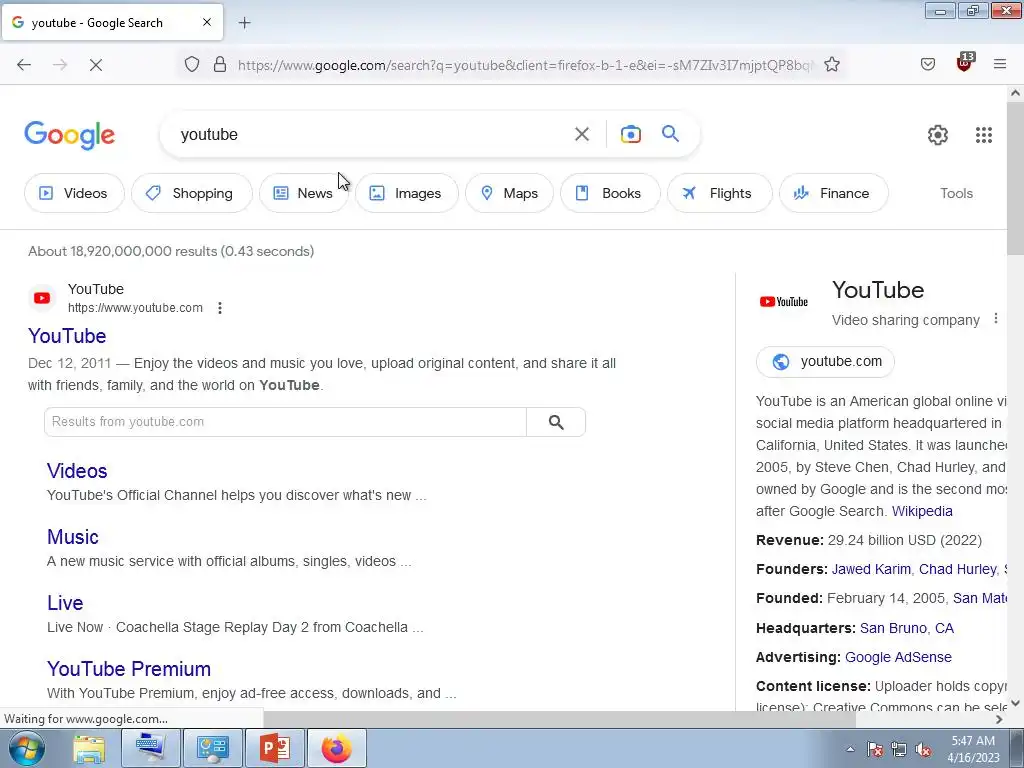Click the network status tray icon
Screen dimensions: 1024x768
point(899,750)
